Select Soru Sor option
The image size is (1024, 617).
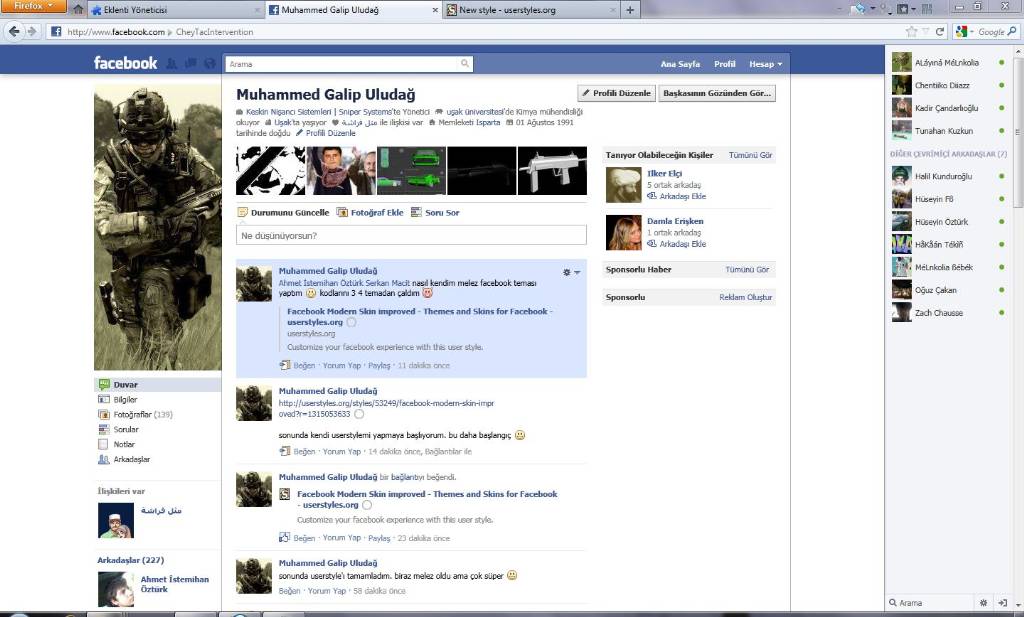435,213
